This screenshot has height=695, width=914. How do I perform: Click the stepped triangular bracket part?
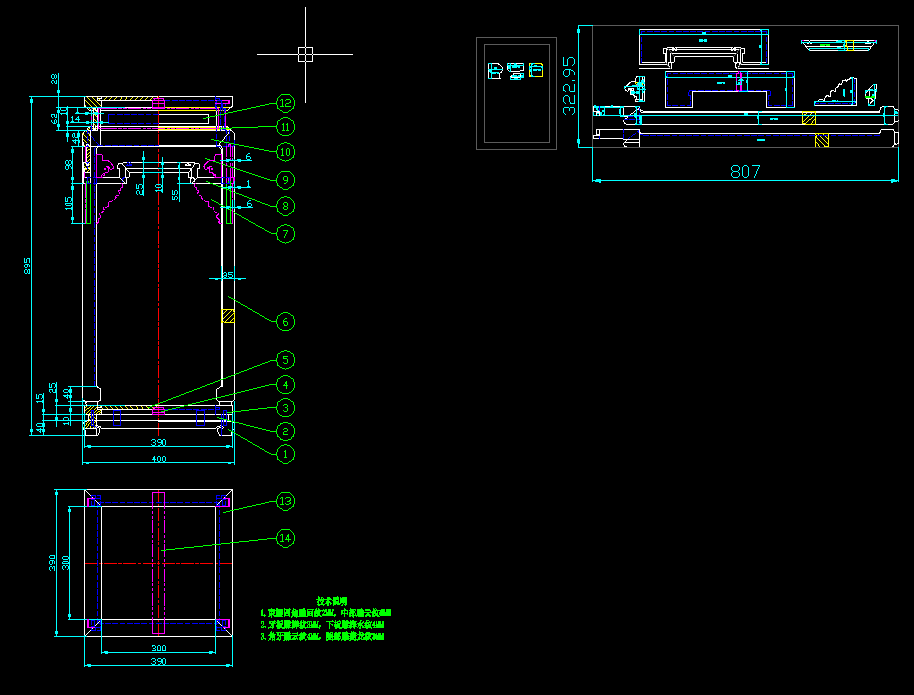(x=838, y=93)
